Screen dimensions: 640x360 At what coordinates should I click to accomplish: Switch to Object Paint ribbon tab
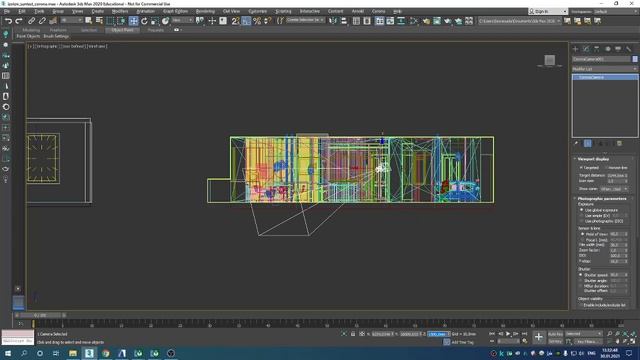click(x=122, y=30)
